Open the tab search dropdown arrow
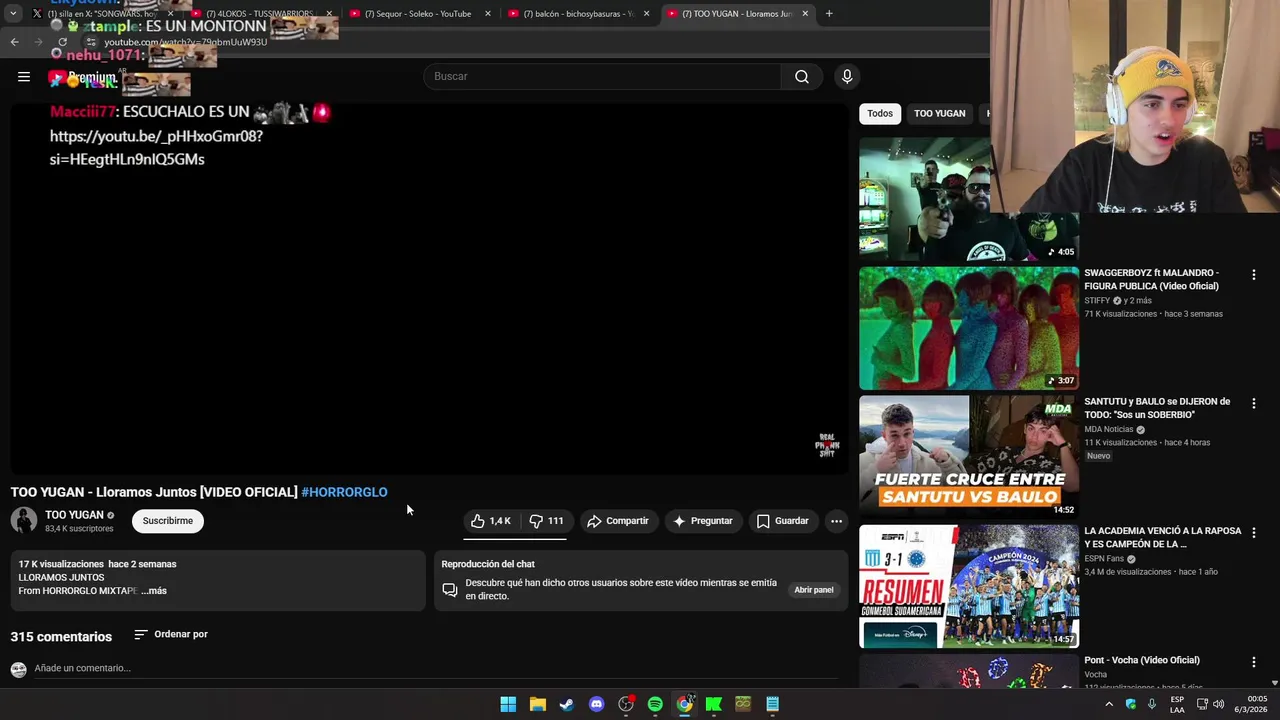This screenshot has height=720, width=1280. pyautogui.click(x=13, y=14)
